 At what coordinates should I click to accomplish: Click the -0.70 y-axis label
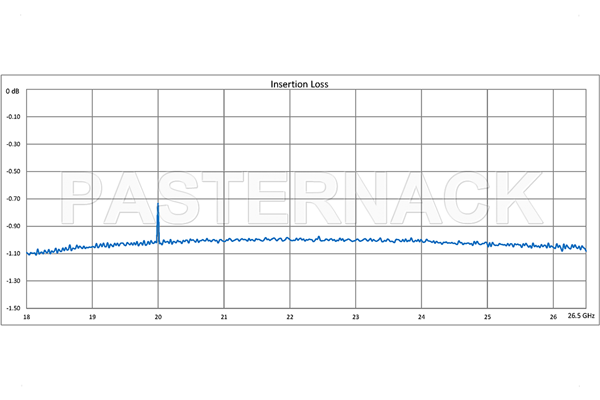pos(13,199)
